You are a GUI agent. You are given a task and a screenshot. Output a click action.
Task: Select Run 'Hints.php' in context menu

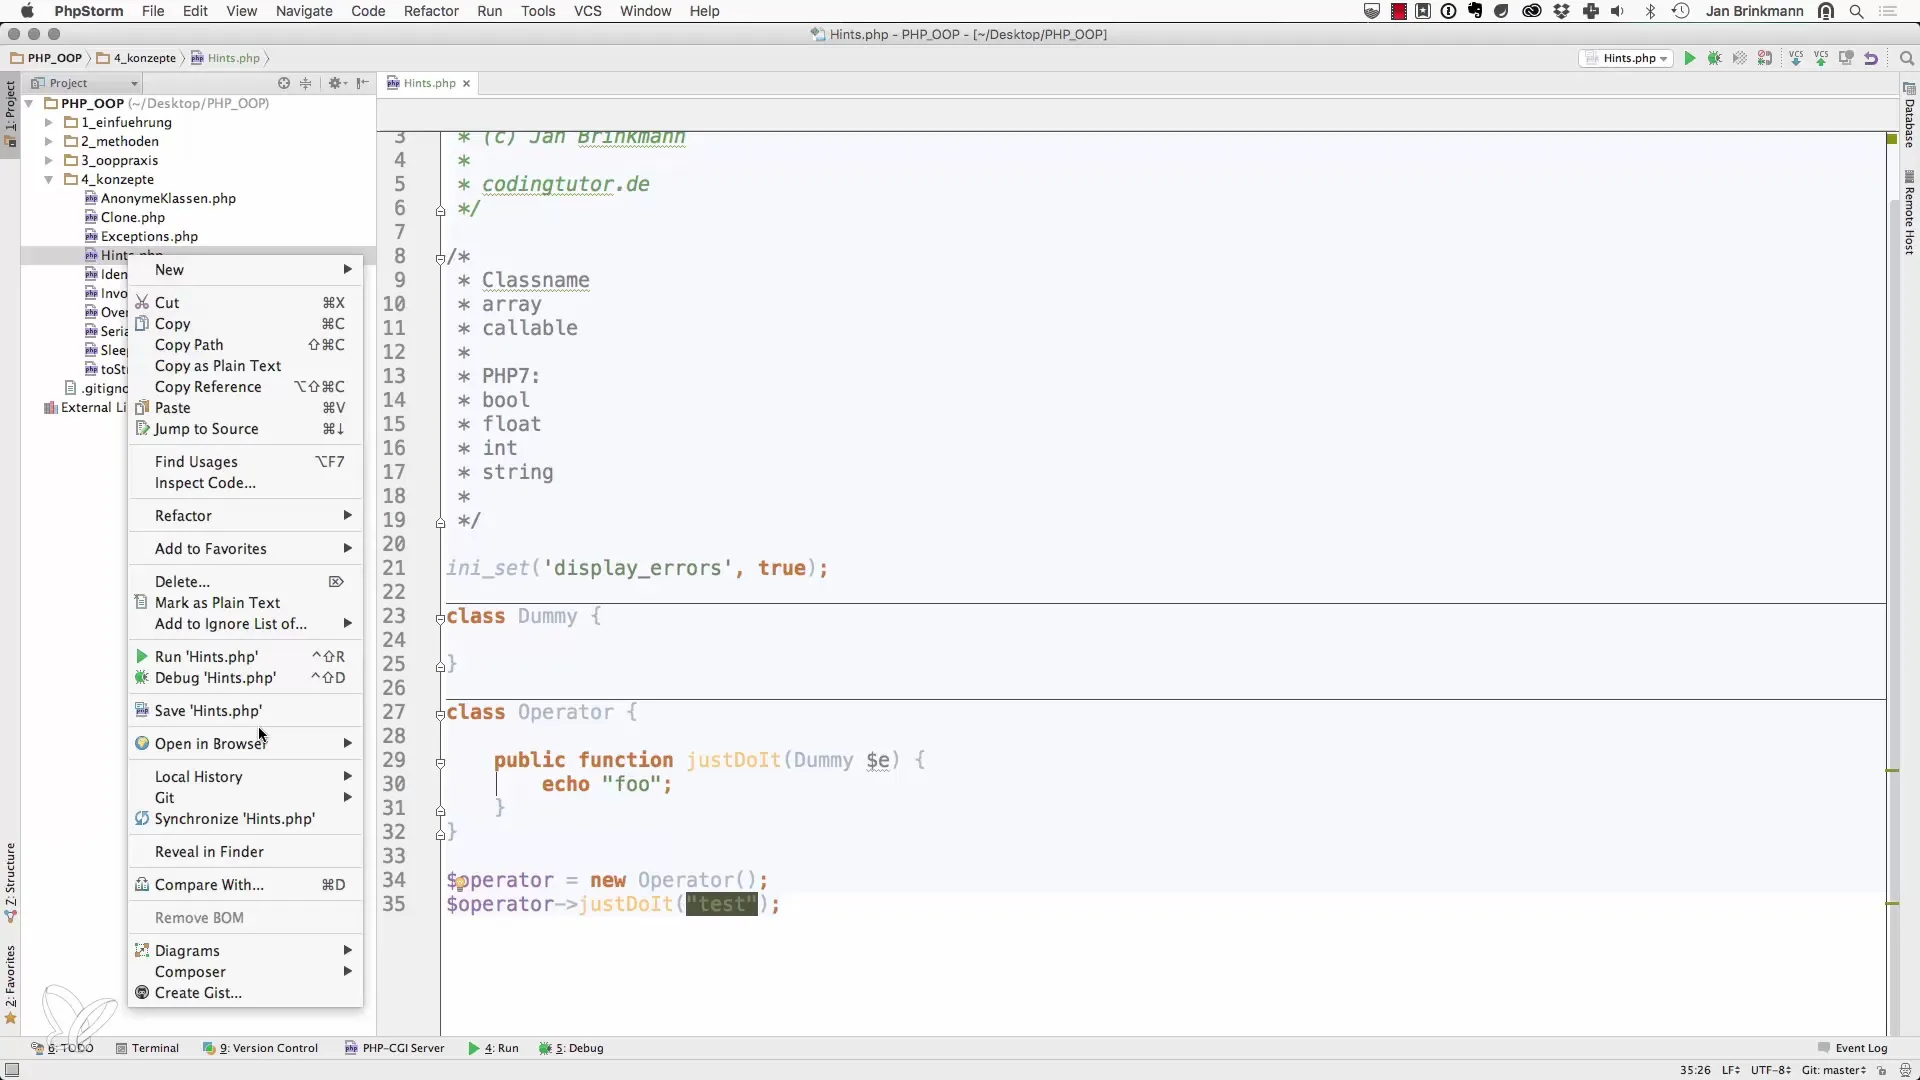point(245,657)
